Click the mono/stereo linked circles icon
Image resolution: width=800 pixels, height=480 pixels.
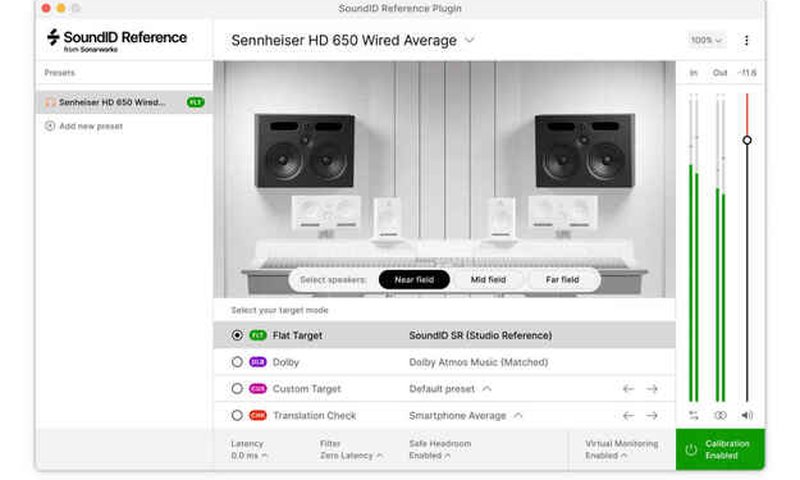pos(720,415)
